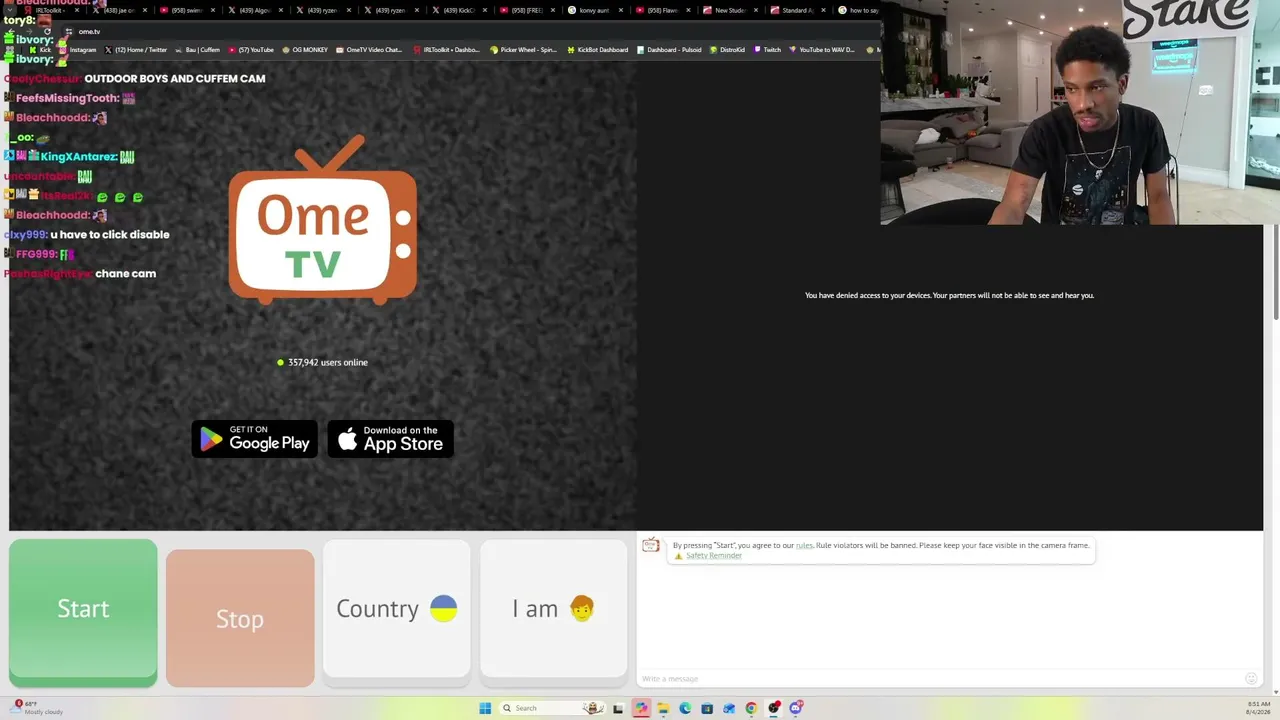The width and height of the screenshot is (1280, 720).
Task: Open the Copilot app on the taskbar
Action: click(x=641, y=708)
